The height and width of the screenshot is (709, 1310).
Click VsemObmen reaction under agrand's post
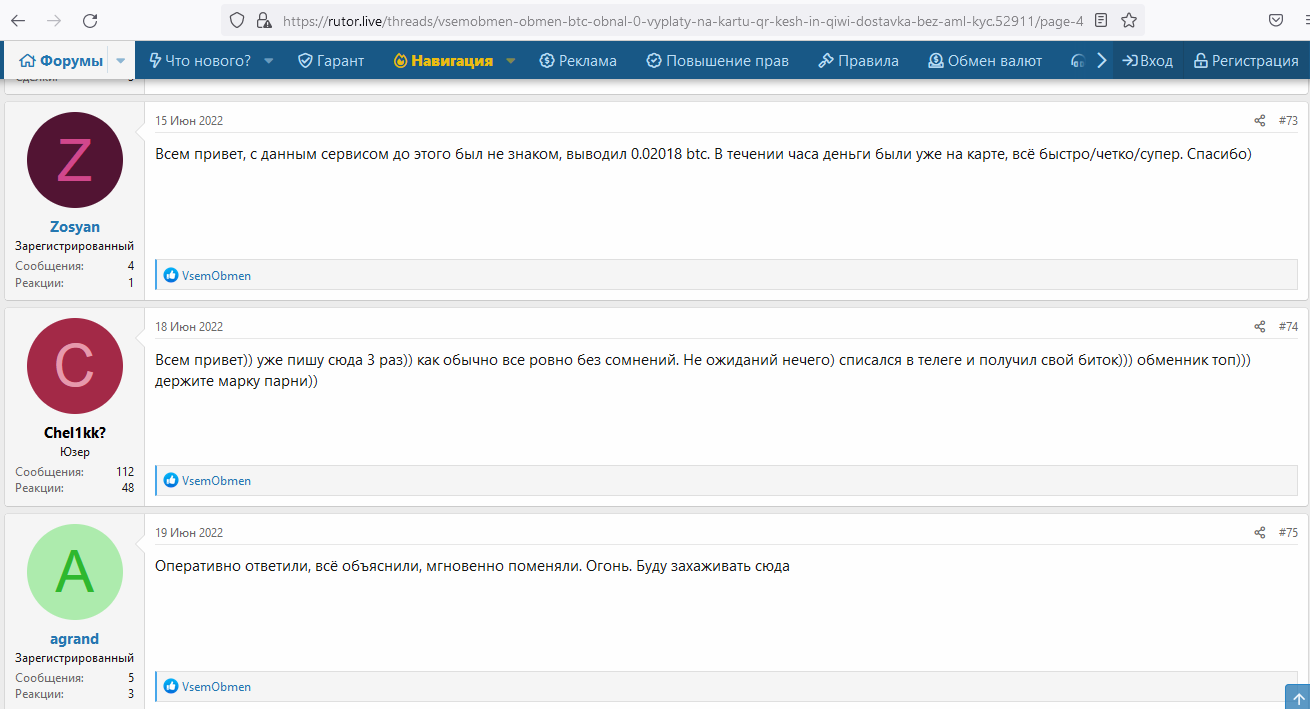pyautogui.click(x=216, y=687)
